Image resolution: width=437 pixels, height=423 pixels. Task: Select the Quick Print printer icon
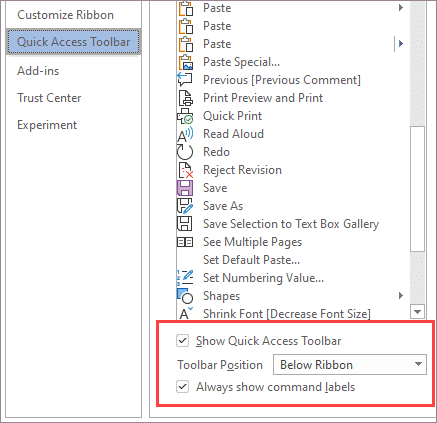185,116
